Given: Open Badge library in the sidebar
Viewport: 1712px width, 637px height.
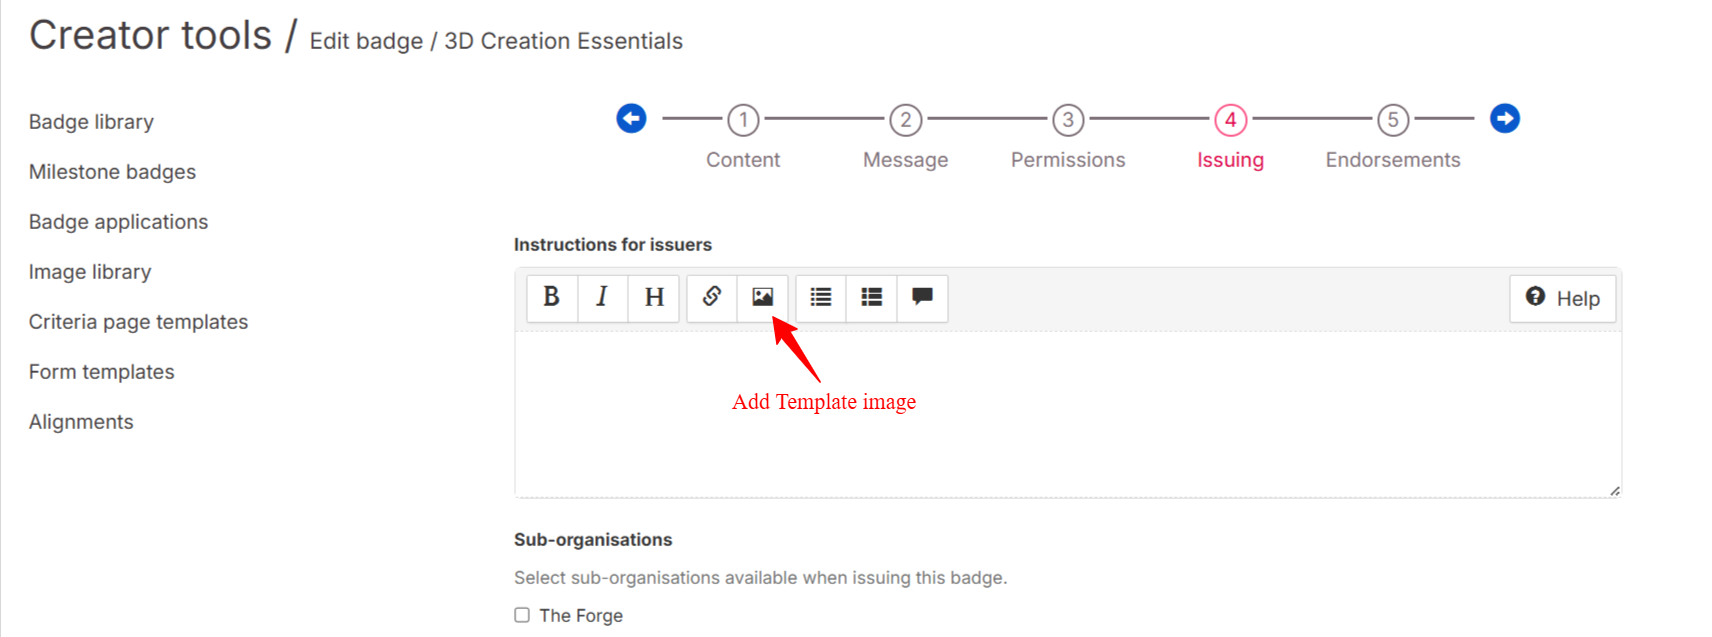Looking at the screenshot, I should click(x=91, y=122).
